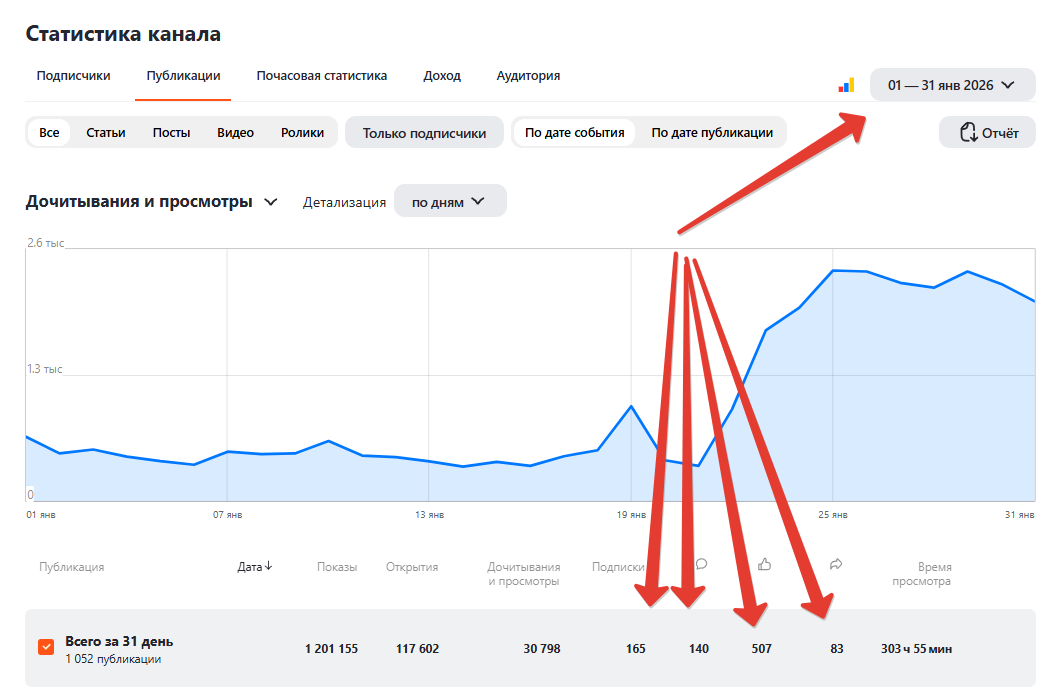The width and height of the screenshot is (1055, 696).
Task: Click the total reads value 30 798
Action: [x=542, y=649]
